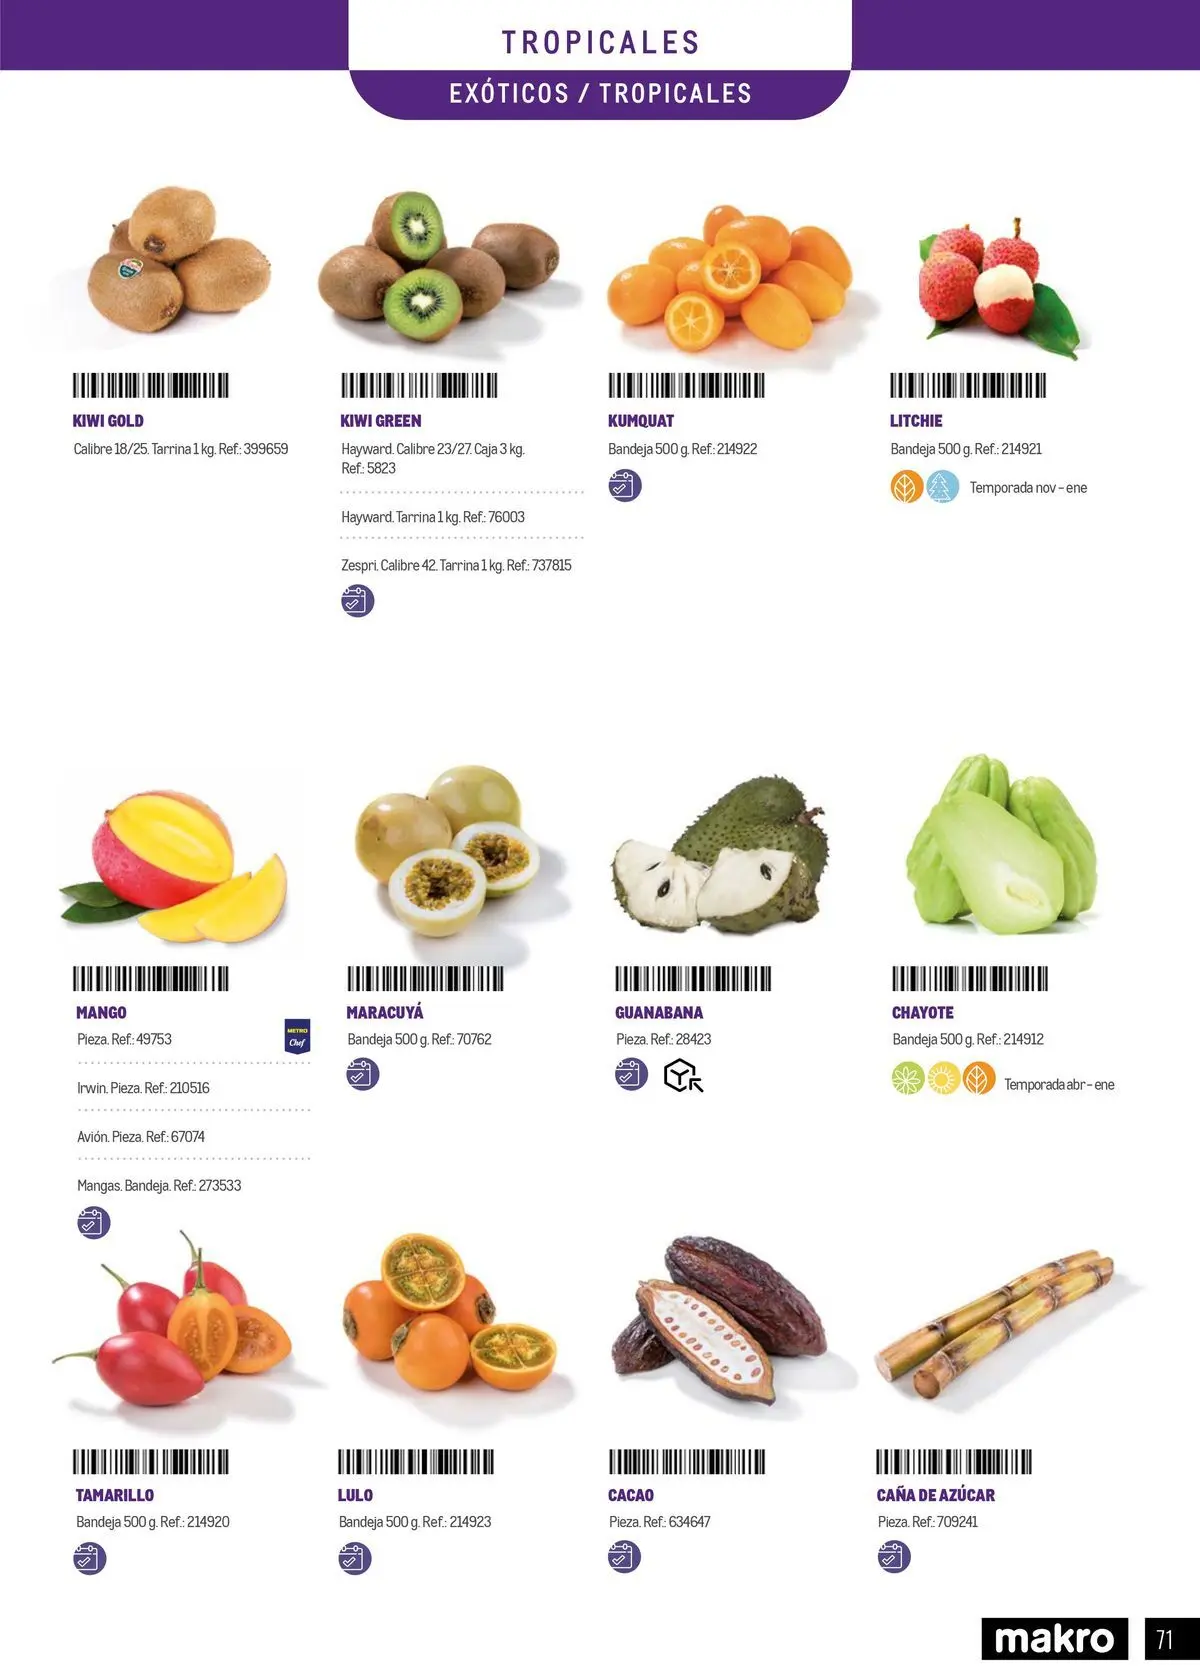Click the calendar icon under Kiwi Green

click(357, 601)
